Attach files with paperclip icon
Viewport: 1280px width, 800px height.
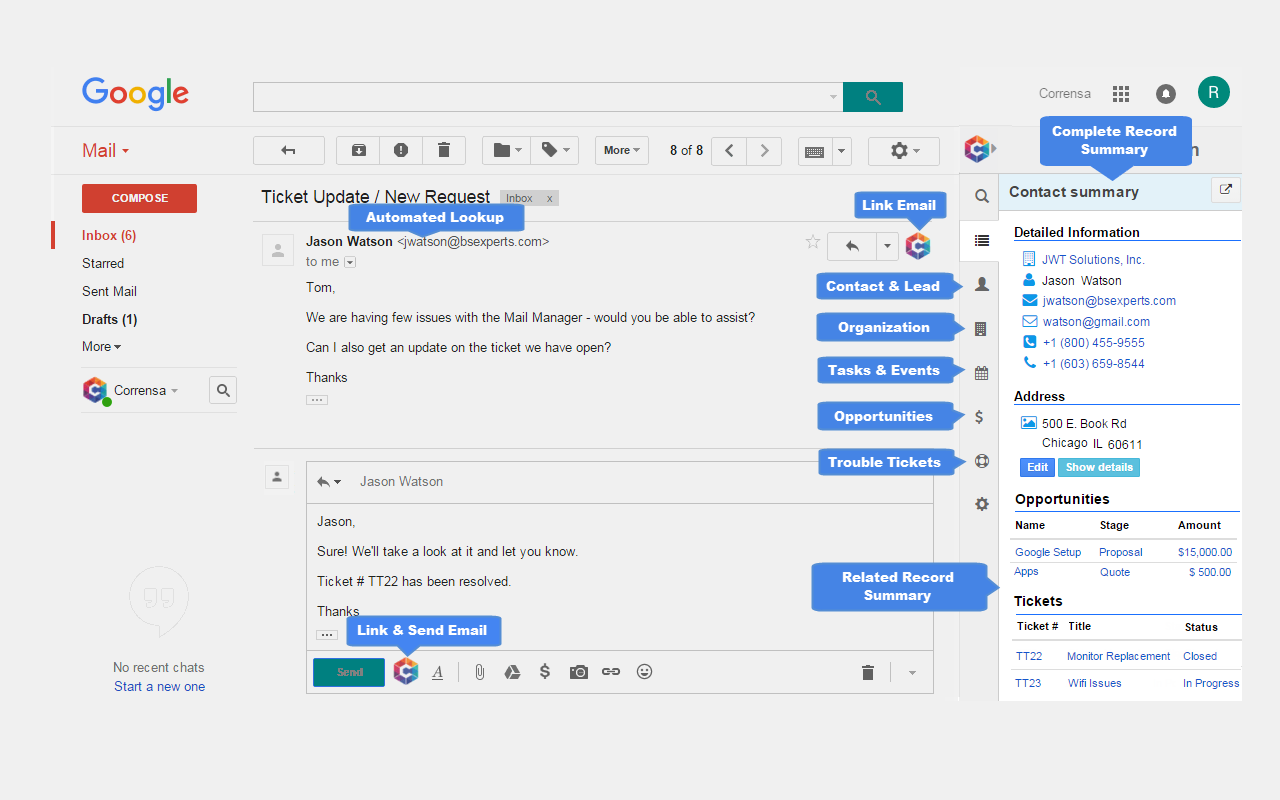coord(480,672)
